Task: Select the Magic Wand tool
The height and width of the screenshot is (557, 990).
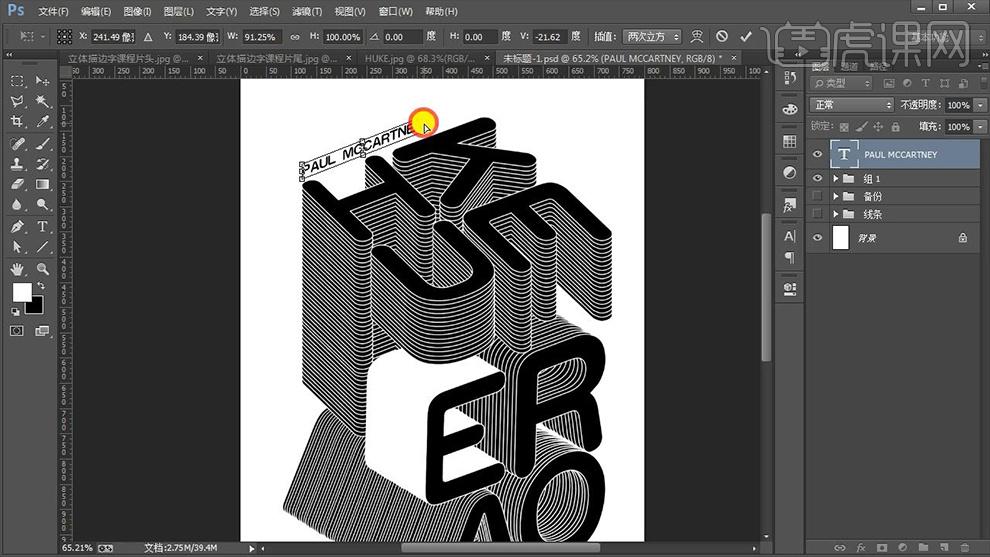Action: [x=42, y=101]
